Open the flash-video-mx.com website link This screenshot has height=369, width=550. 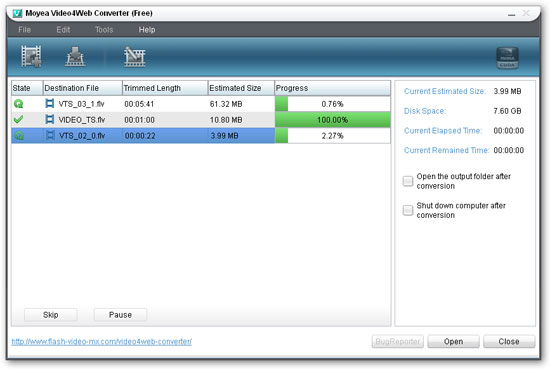(102, 341)
